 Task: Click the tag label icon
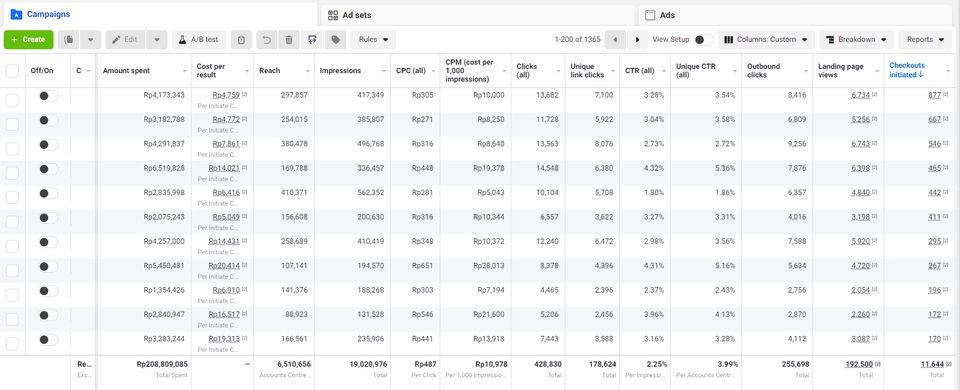[335, 40]
